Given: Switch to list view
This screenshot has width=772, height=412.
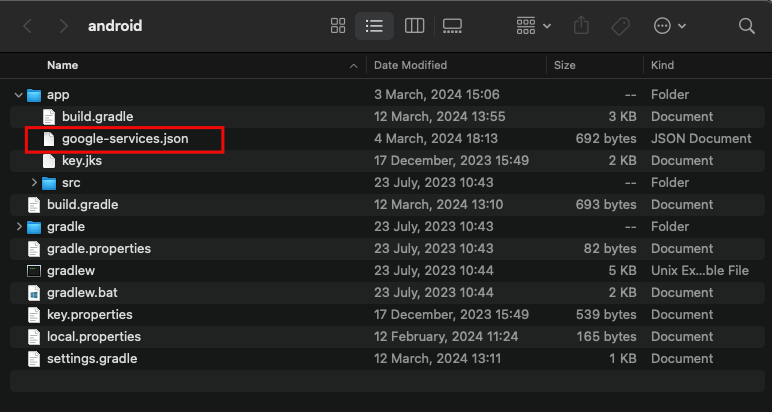Looking at the screenshot, I should pos(374,26).
